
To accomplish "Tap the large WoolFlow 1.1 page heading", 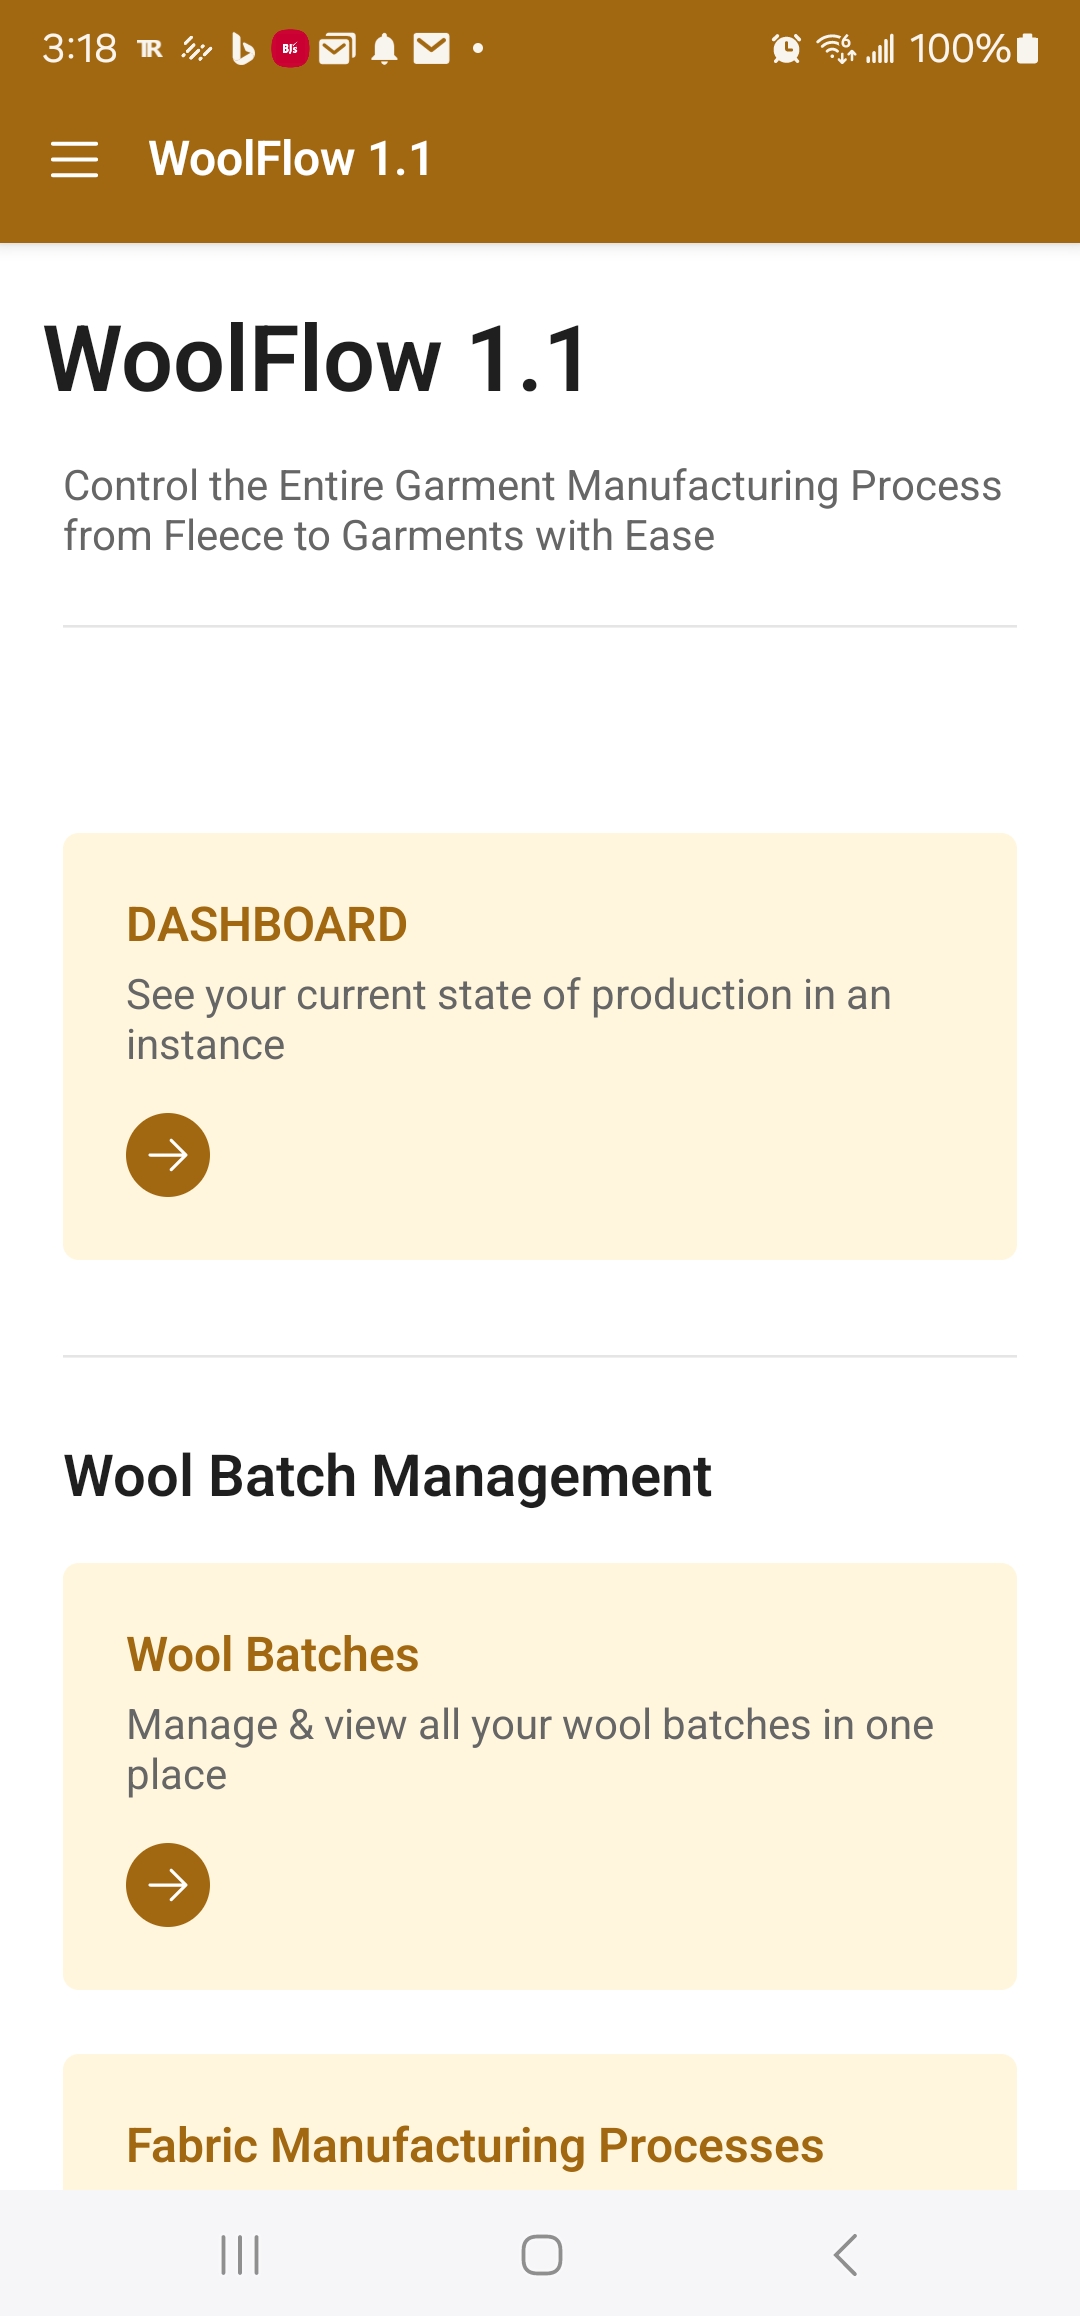I will [317, 359].
